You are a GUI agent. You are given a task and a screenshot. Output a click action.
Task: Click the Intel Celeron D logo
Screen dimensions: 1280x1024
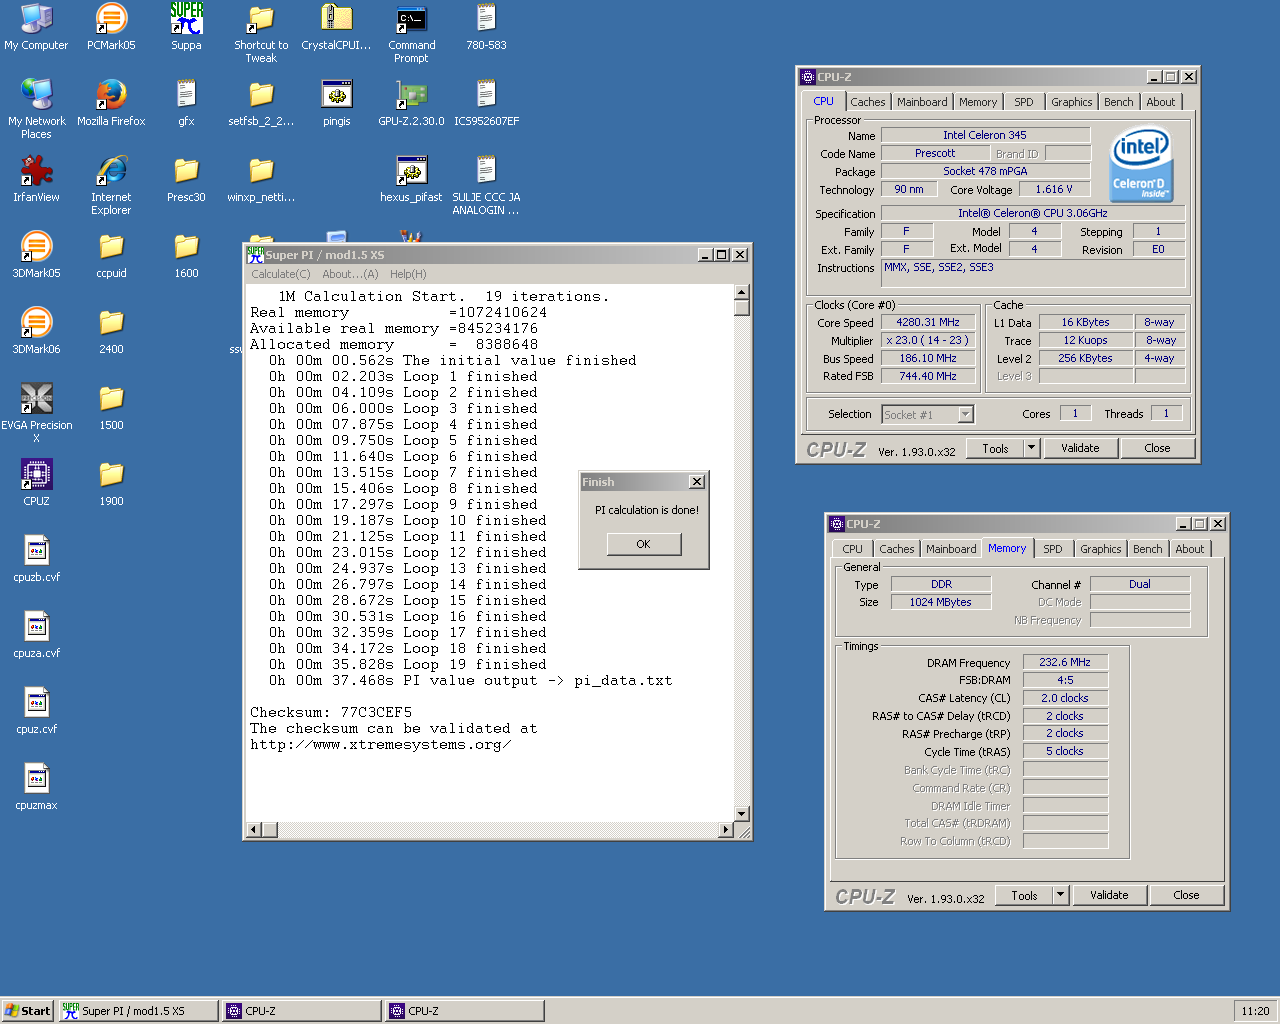(x=1141, y=163)
